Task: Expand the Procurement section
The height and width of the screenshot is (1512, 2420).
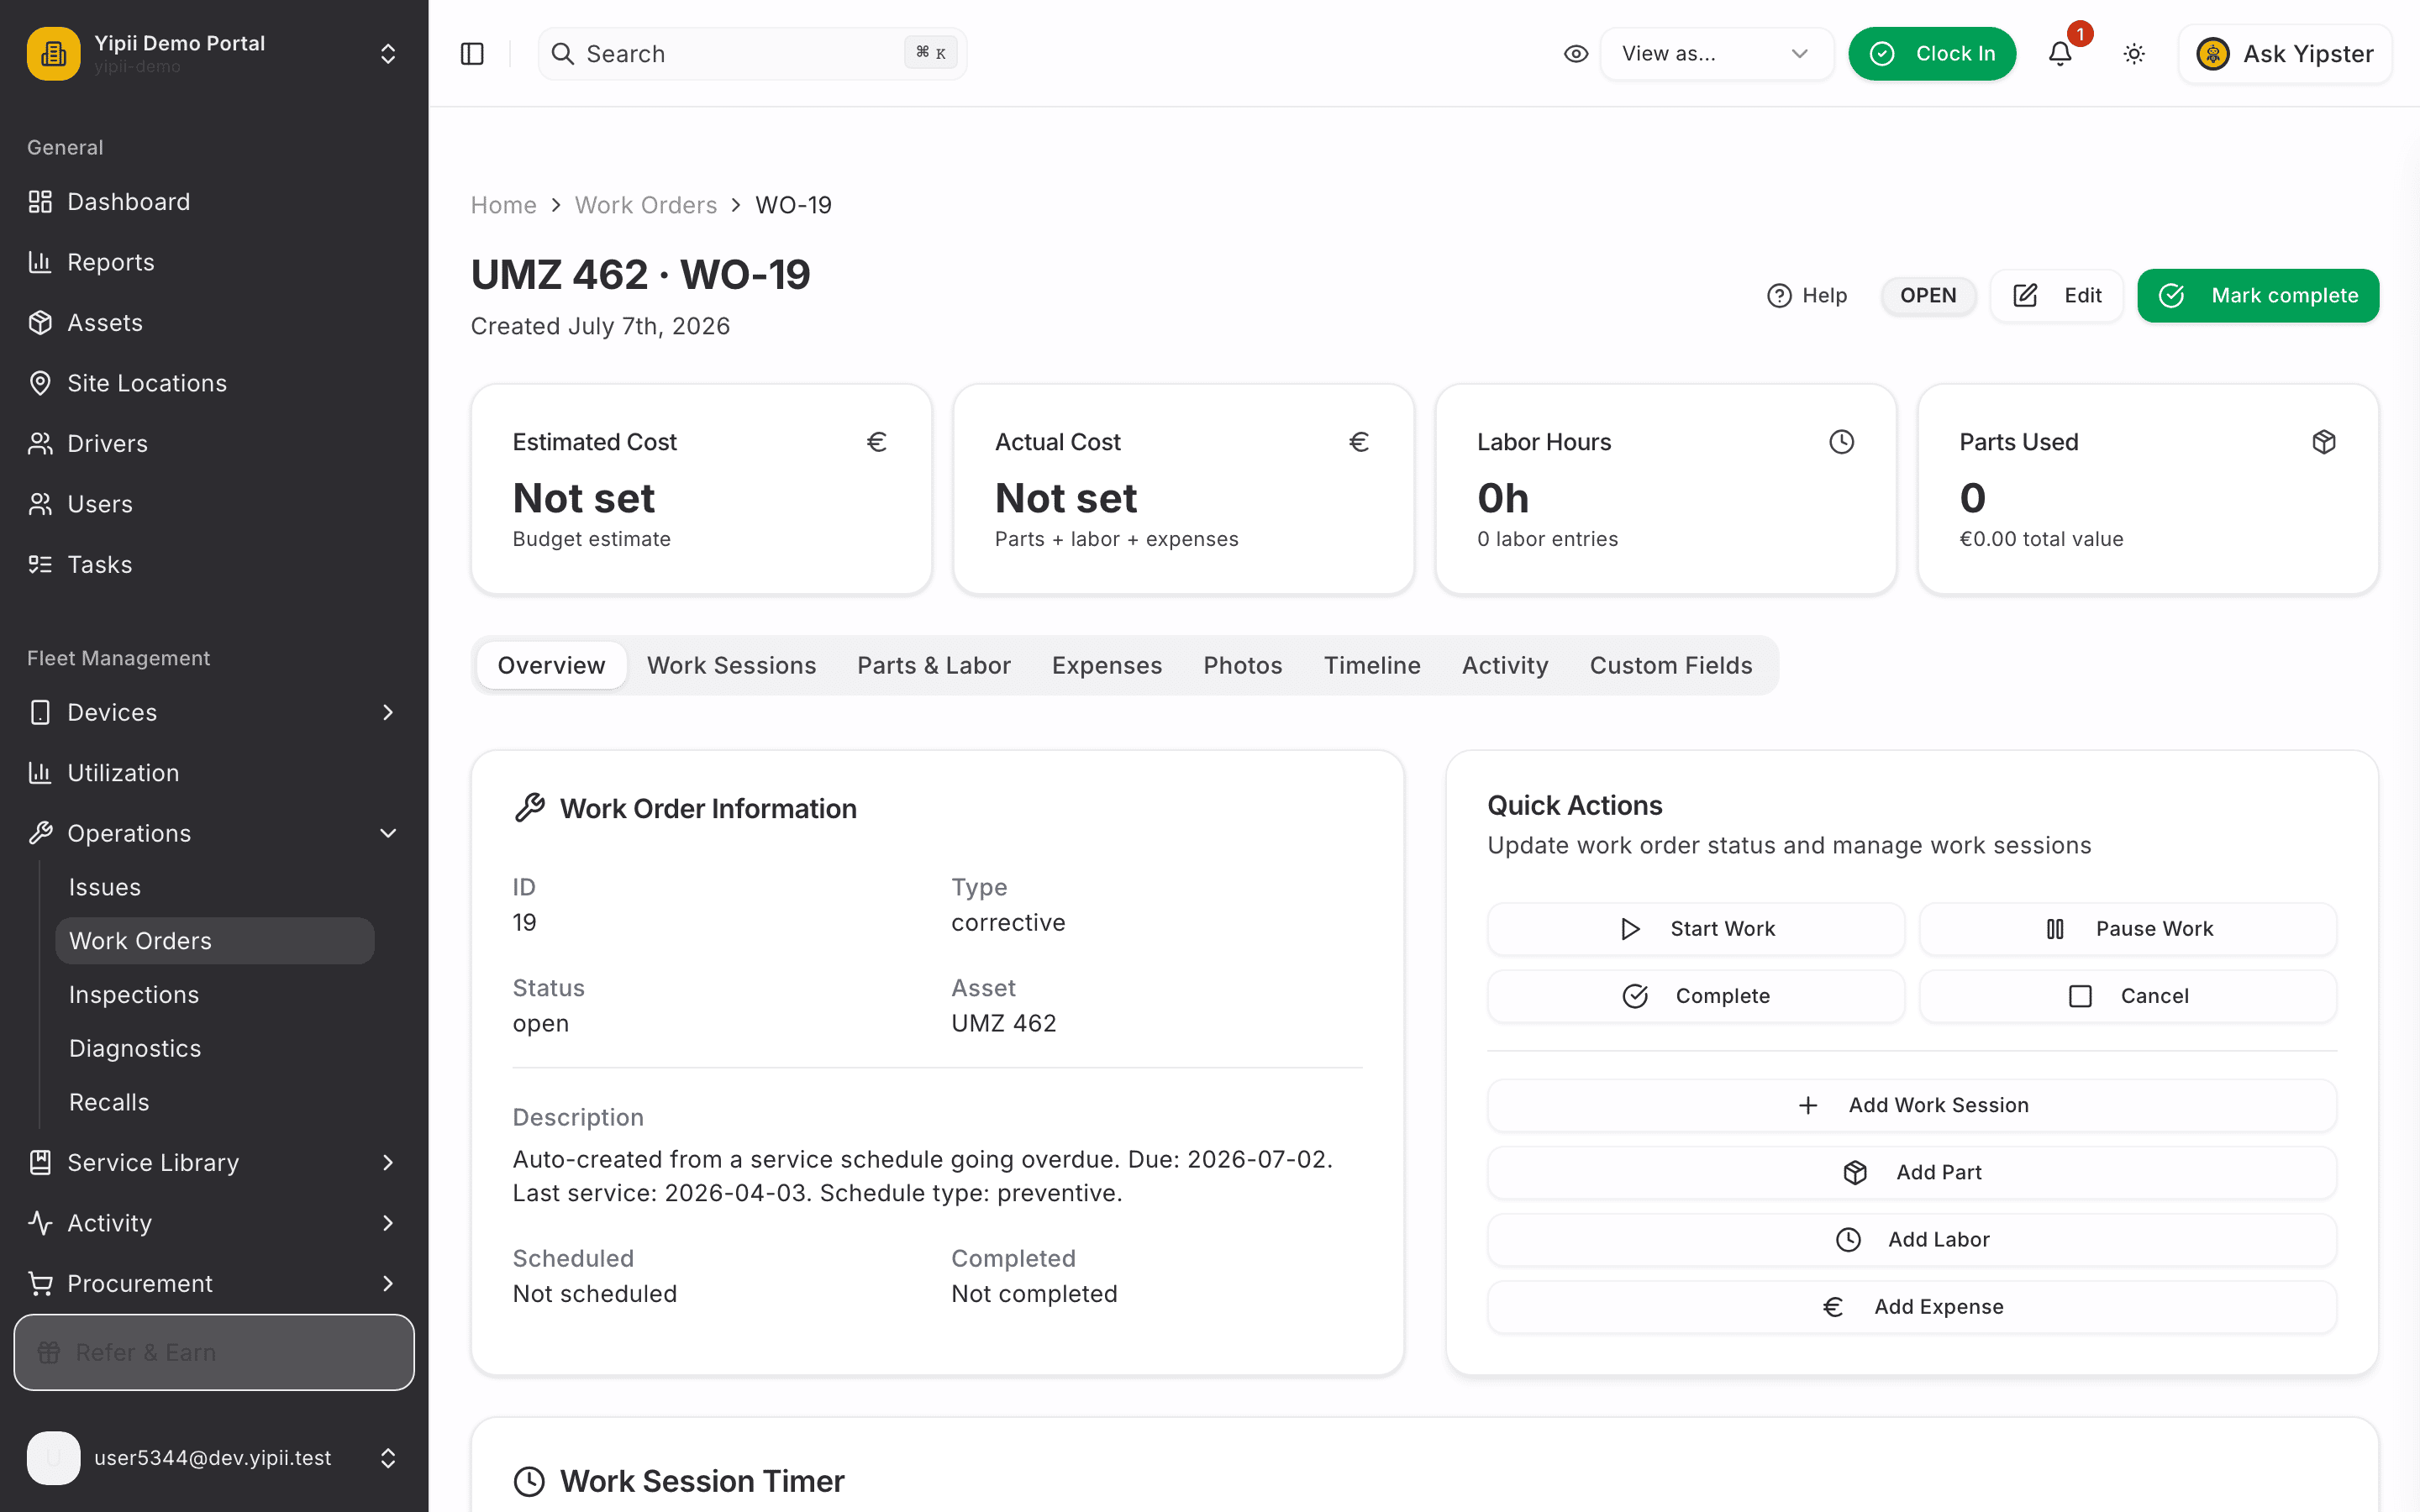Action: click(x=214, y=1283)
